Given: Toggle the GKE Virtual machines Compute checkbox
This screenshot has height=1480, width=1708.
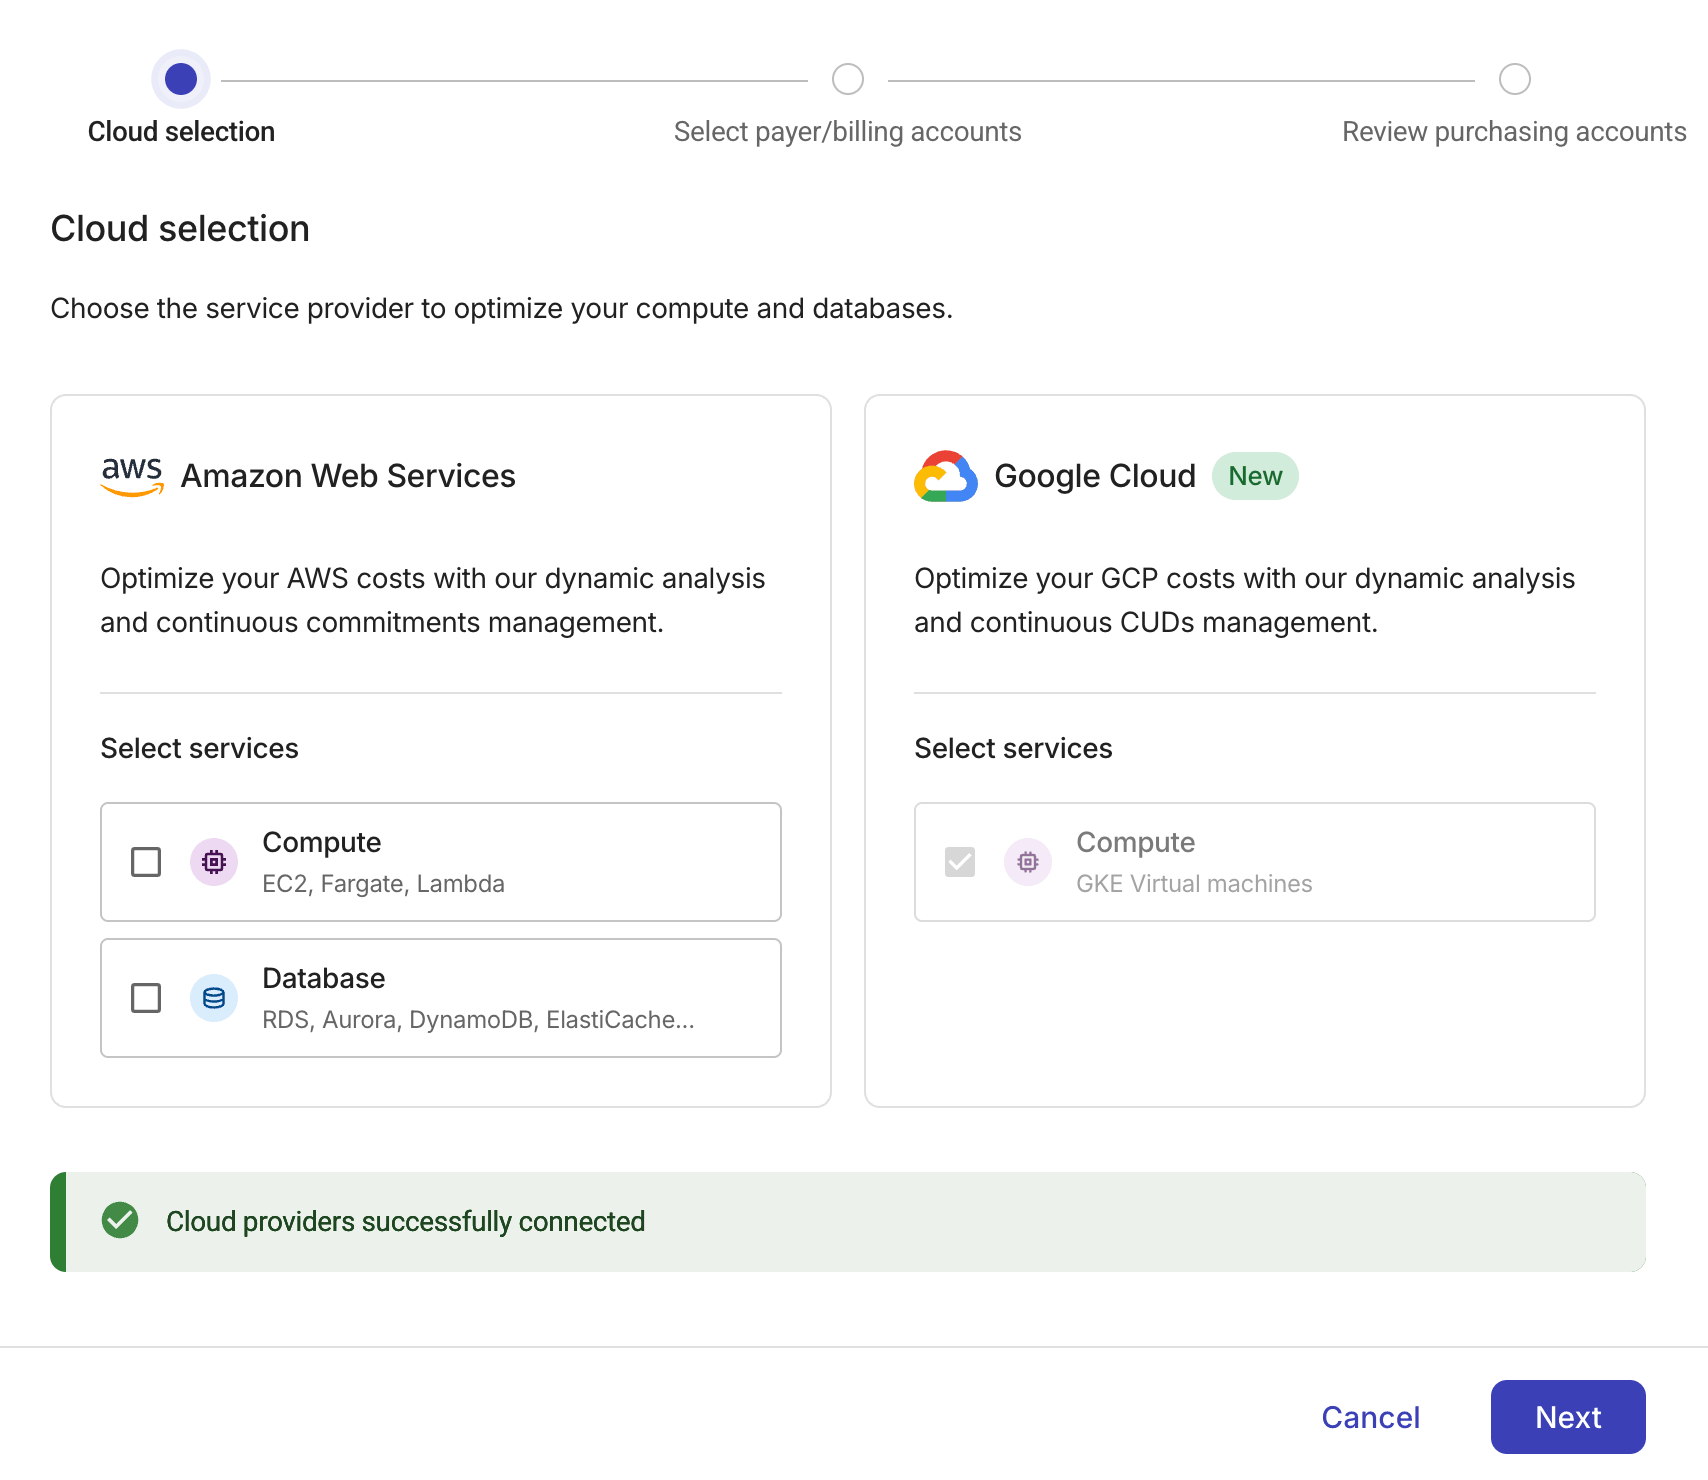Looking at the screenshot, I should pyautogui.click(x=960, y=862).
